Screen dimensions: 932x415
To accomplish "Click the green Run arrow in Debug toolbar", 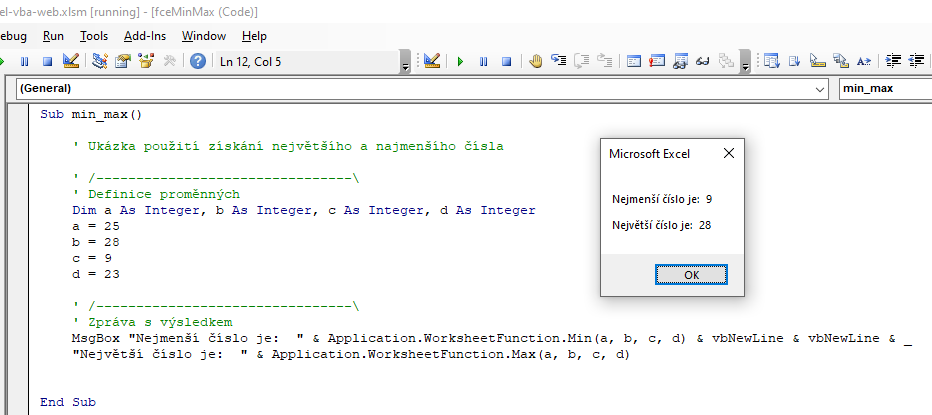I will [460, 61].
